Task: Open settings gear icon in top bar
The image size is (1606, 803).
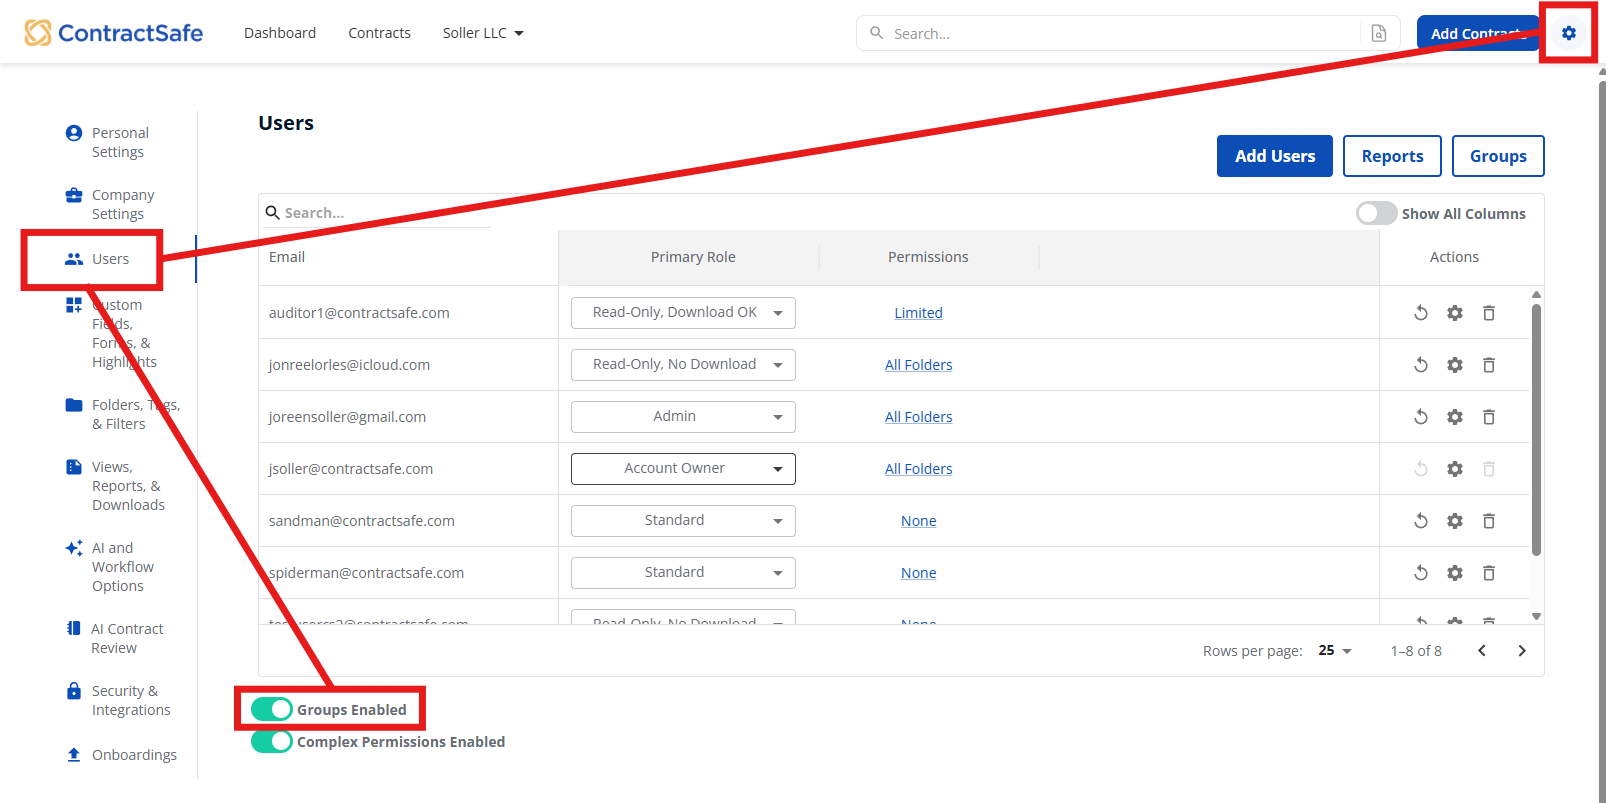Action: (1568, 33)
